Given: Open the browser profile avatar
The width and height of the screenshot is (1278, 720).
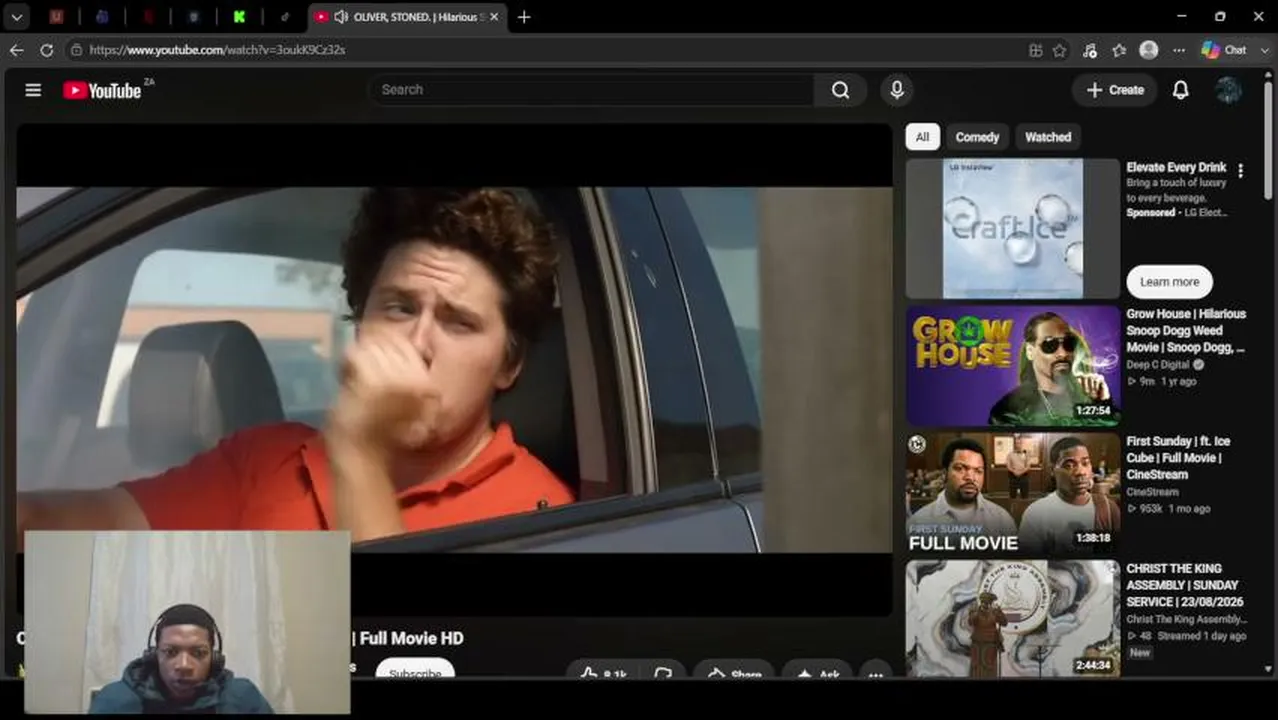Looking at the screenshot, I should [x=1149, y=50].
